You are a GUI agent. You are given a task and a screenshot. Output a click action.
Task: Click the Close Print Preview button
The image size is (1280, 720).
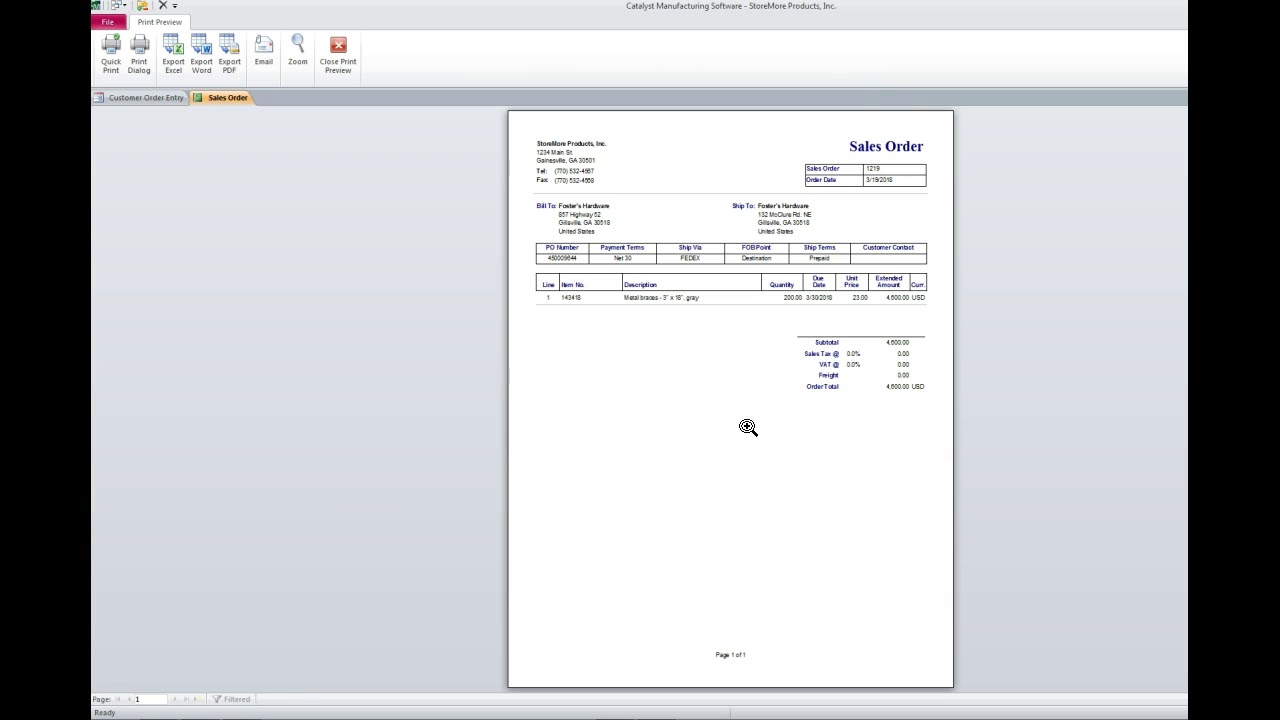pyautogui.click(x=338, y=54)
